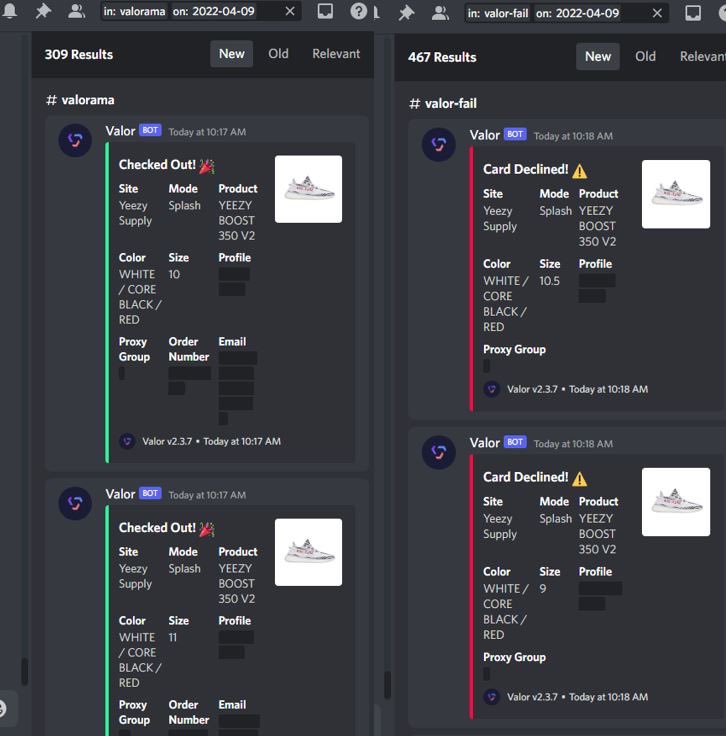Image resolution: width=726 pixels, height=736 pixels.
Task: Select Old tab in 309 Results panel
Action: coord(278,54)
